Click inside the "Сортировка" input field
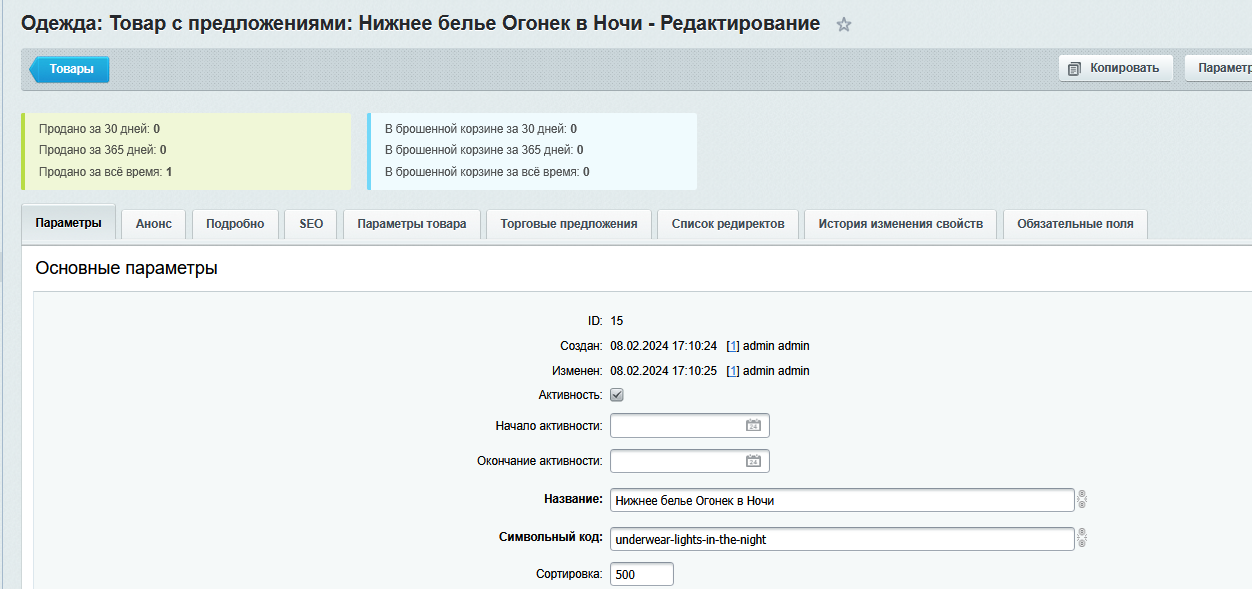 coord(641,573)
